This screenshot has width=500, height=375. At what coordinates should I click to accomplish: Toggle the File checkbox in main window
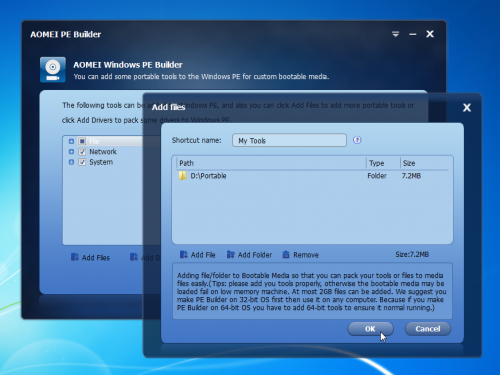[82, 141]
